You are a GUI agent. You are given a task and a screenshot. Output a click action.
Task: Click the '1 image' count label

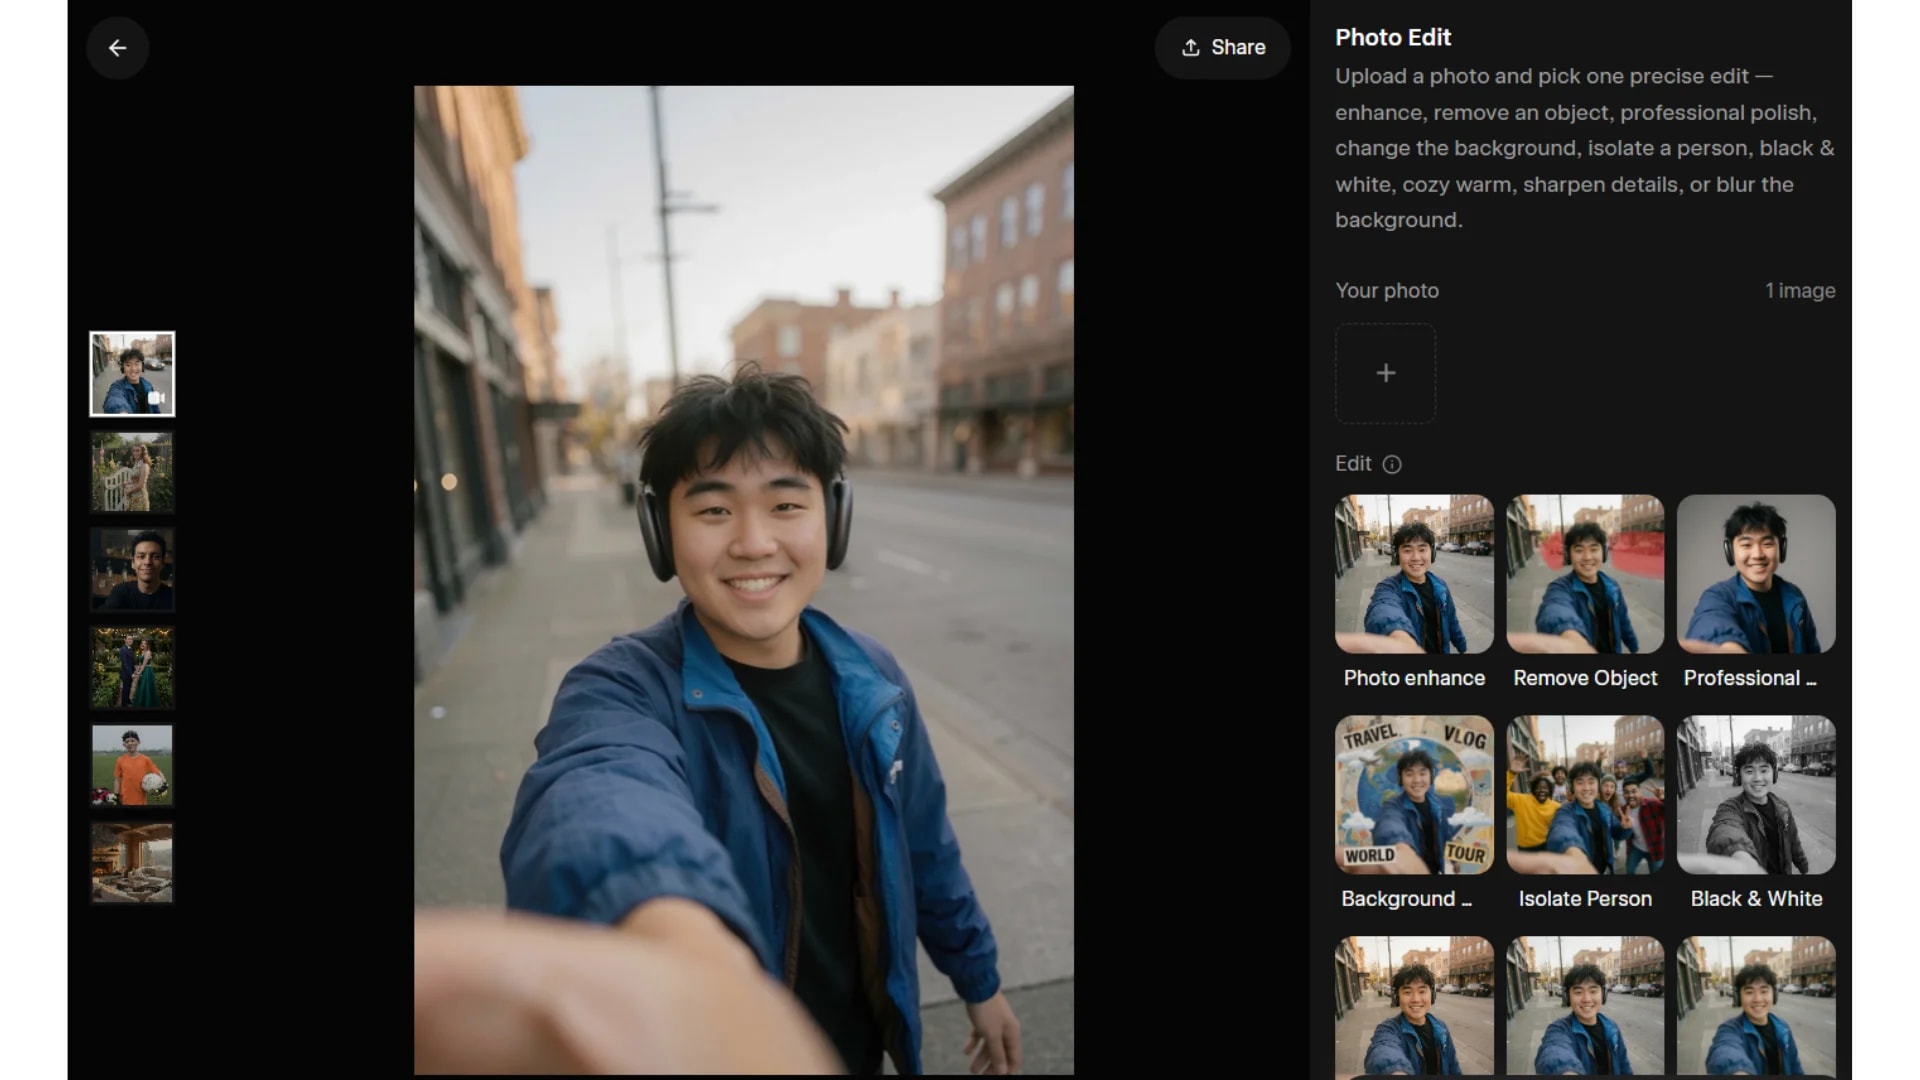click(x=1800, y=291)
